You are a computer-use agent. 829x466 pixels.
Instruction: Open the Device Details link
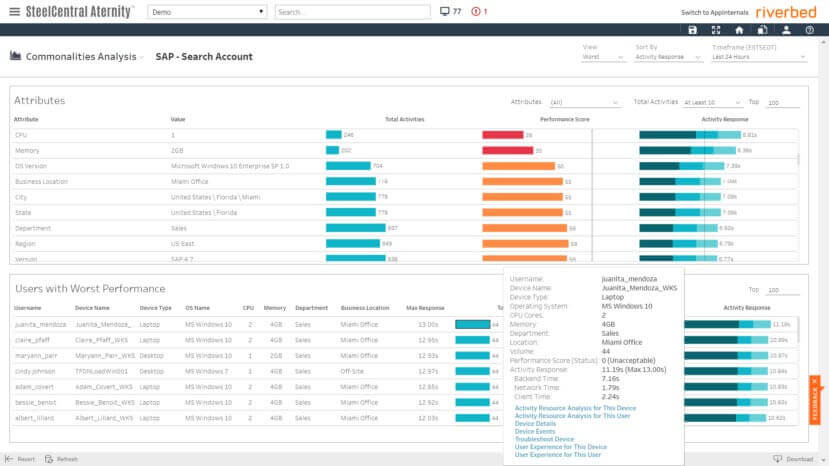[535, 424]
